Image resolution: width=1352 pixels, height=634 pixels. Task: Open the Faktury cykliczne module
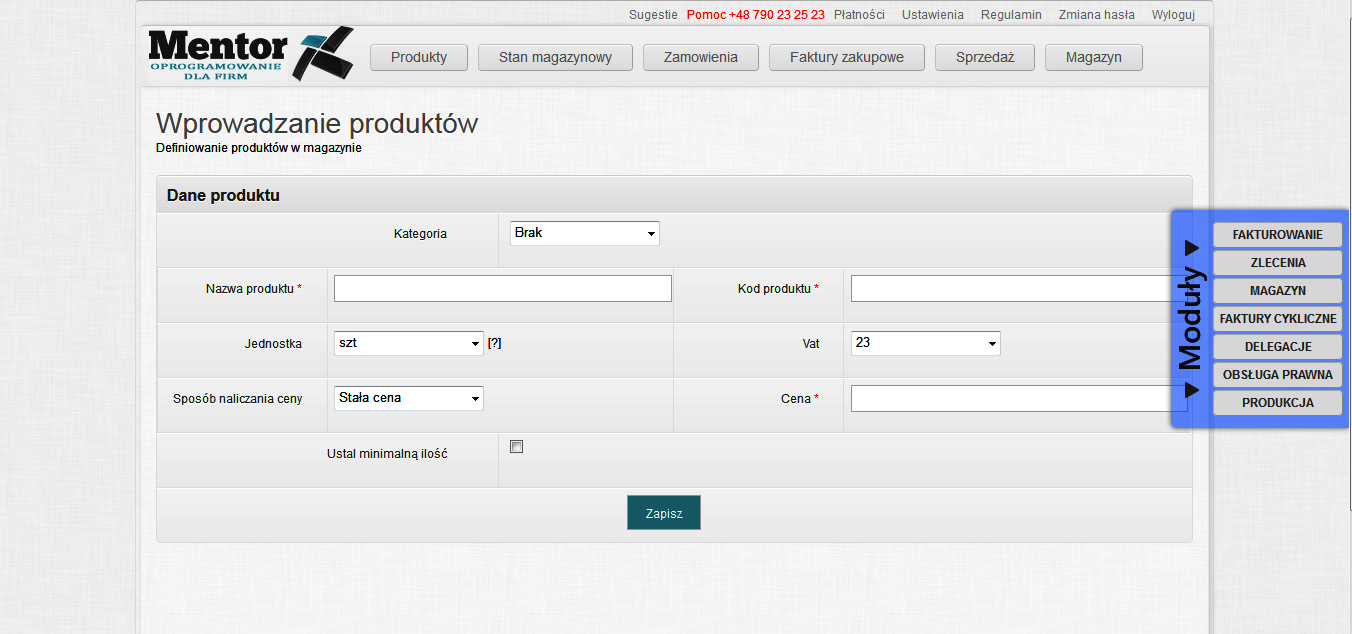[1277, 319]
